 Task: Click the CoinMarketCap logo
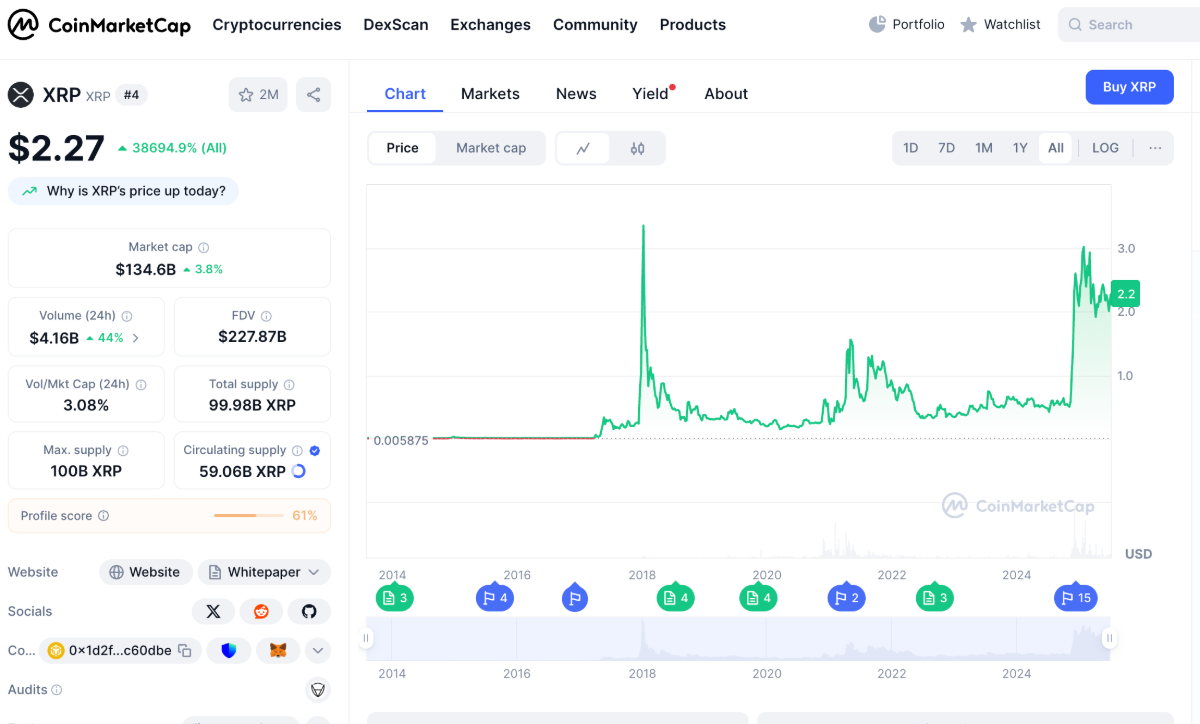[99, 25]
